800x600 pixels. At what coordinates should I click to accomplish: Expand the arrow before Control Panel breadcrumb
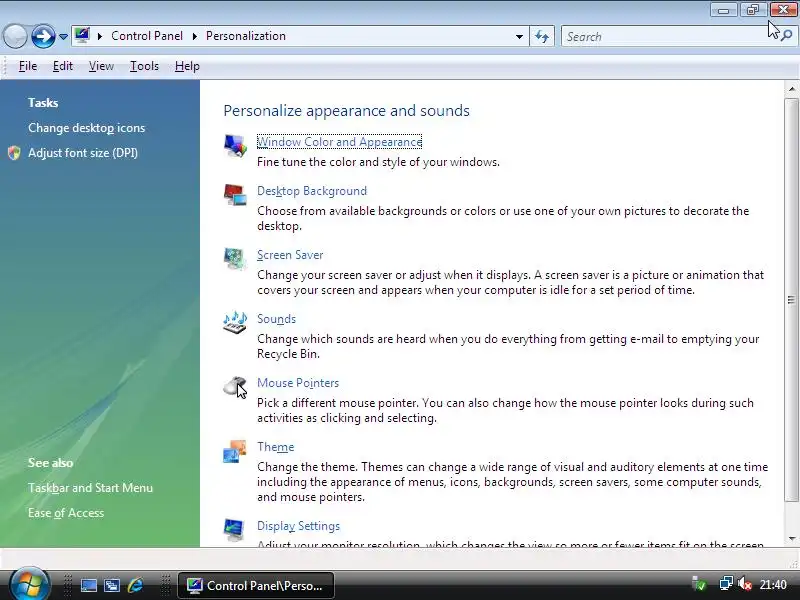click(100, 36)
